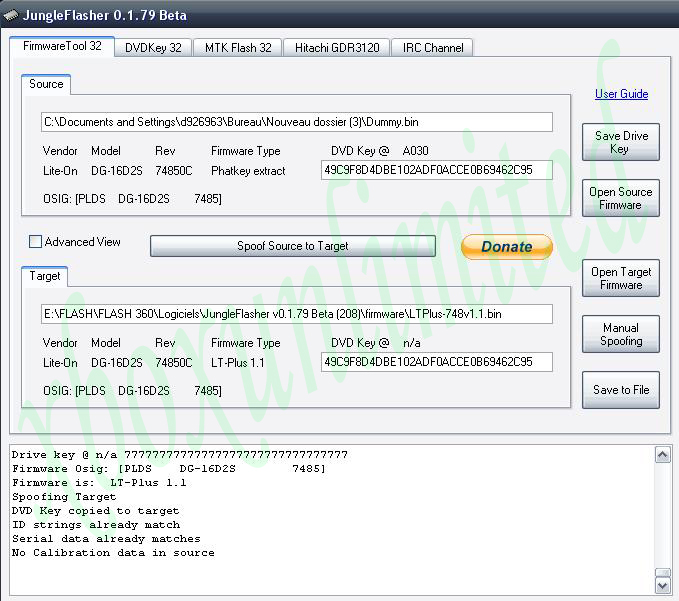The image size is (679, 601).
Task: Click 'Phatkey extract' firmware type in Source
Action: point(248,171)
